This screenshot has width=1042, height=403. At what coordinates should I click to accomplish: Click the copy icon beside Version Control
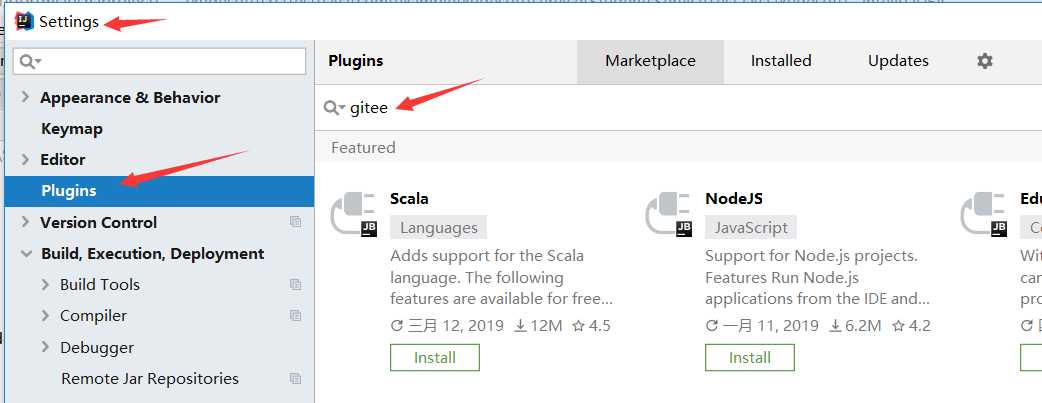pyautogui.click(x=296, y=222)
